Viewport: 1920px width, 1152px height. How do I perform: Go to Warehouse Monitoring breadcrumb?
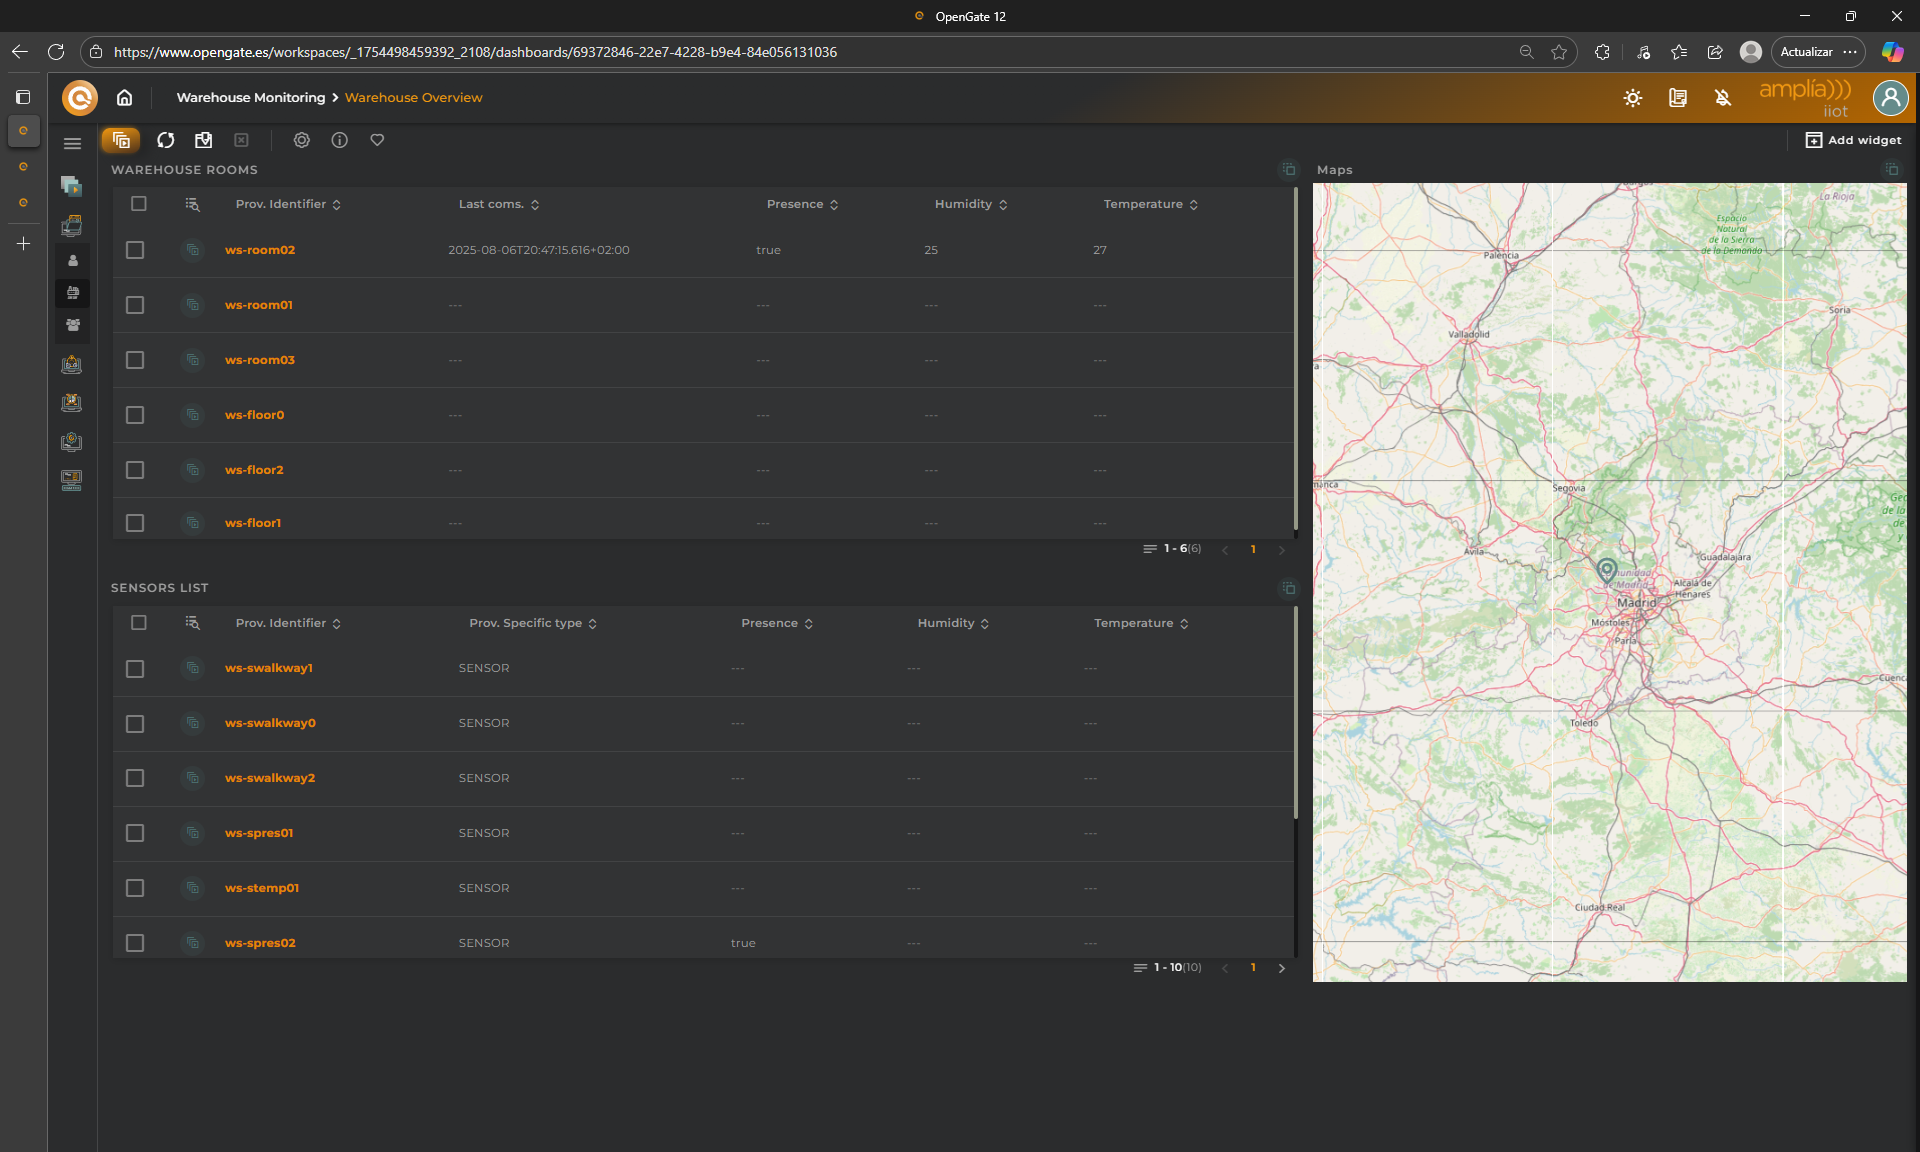pyautogui.click(x=250, y=97)
